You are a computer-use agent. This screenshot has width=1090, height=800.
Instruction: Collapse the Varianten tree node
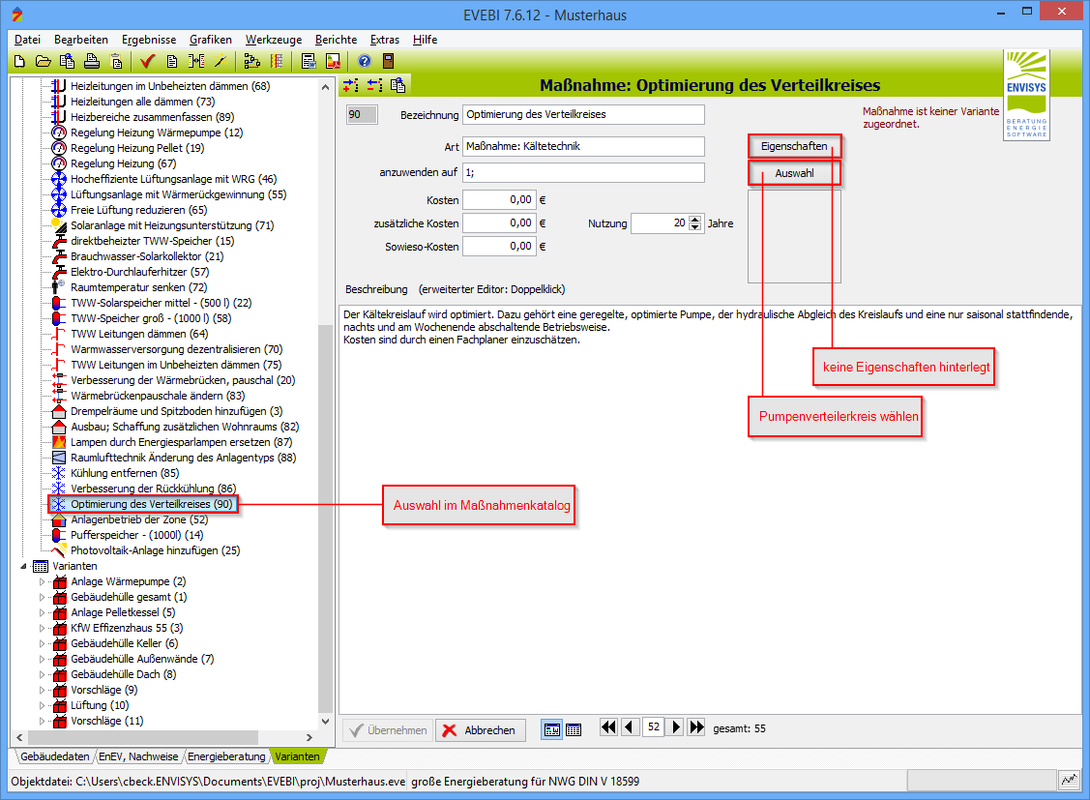tap(24, 566)
